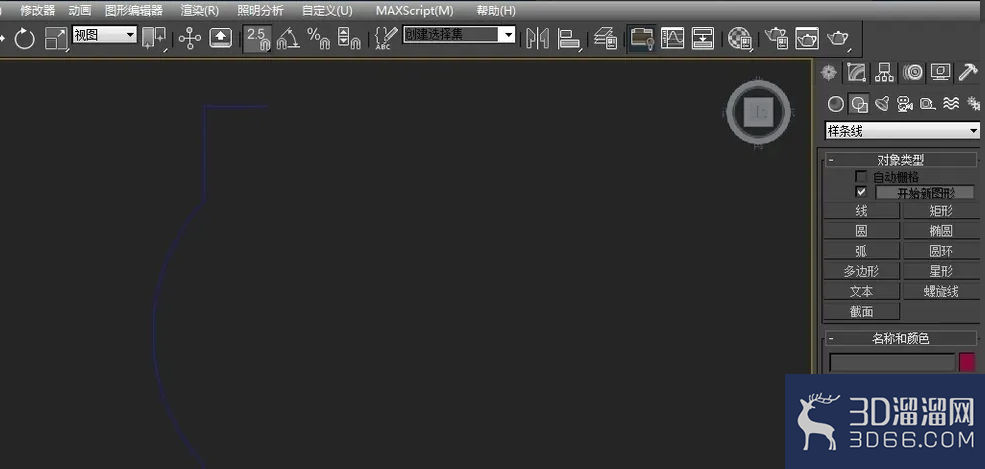Screen dimensions: 985x469
Task: Select the Shapes category icon
Action: 859,104
